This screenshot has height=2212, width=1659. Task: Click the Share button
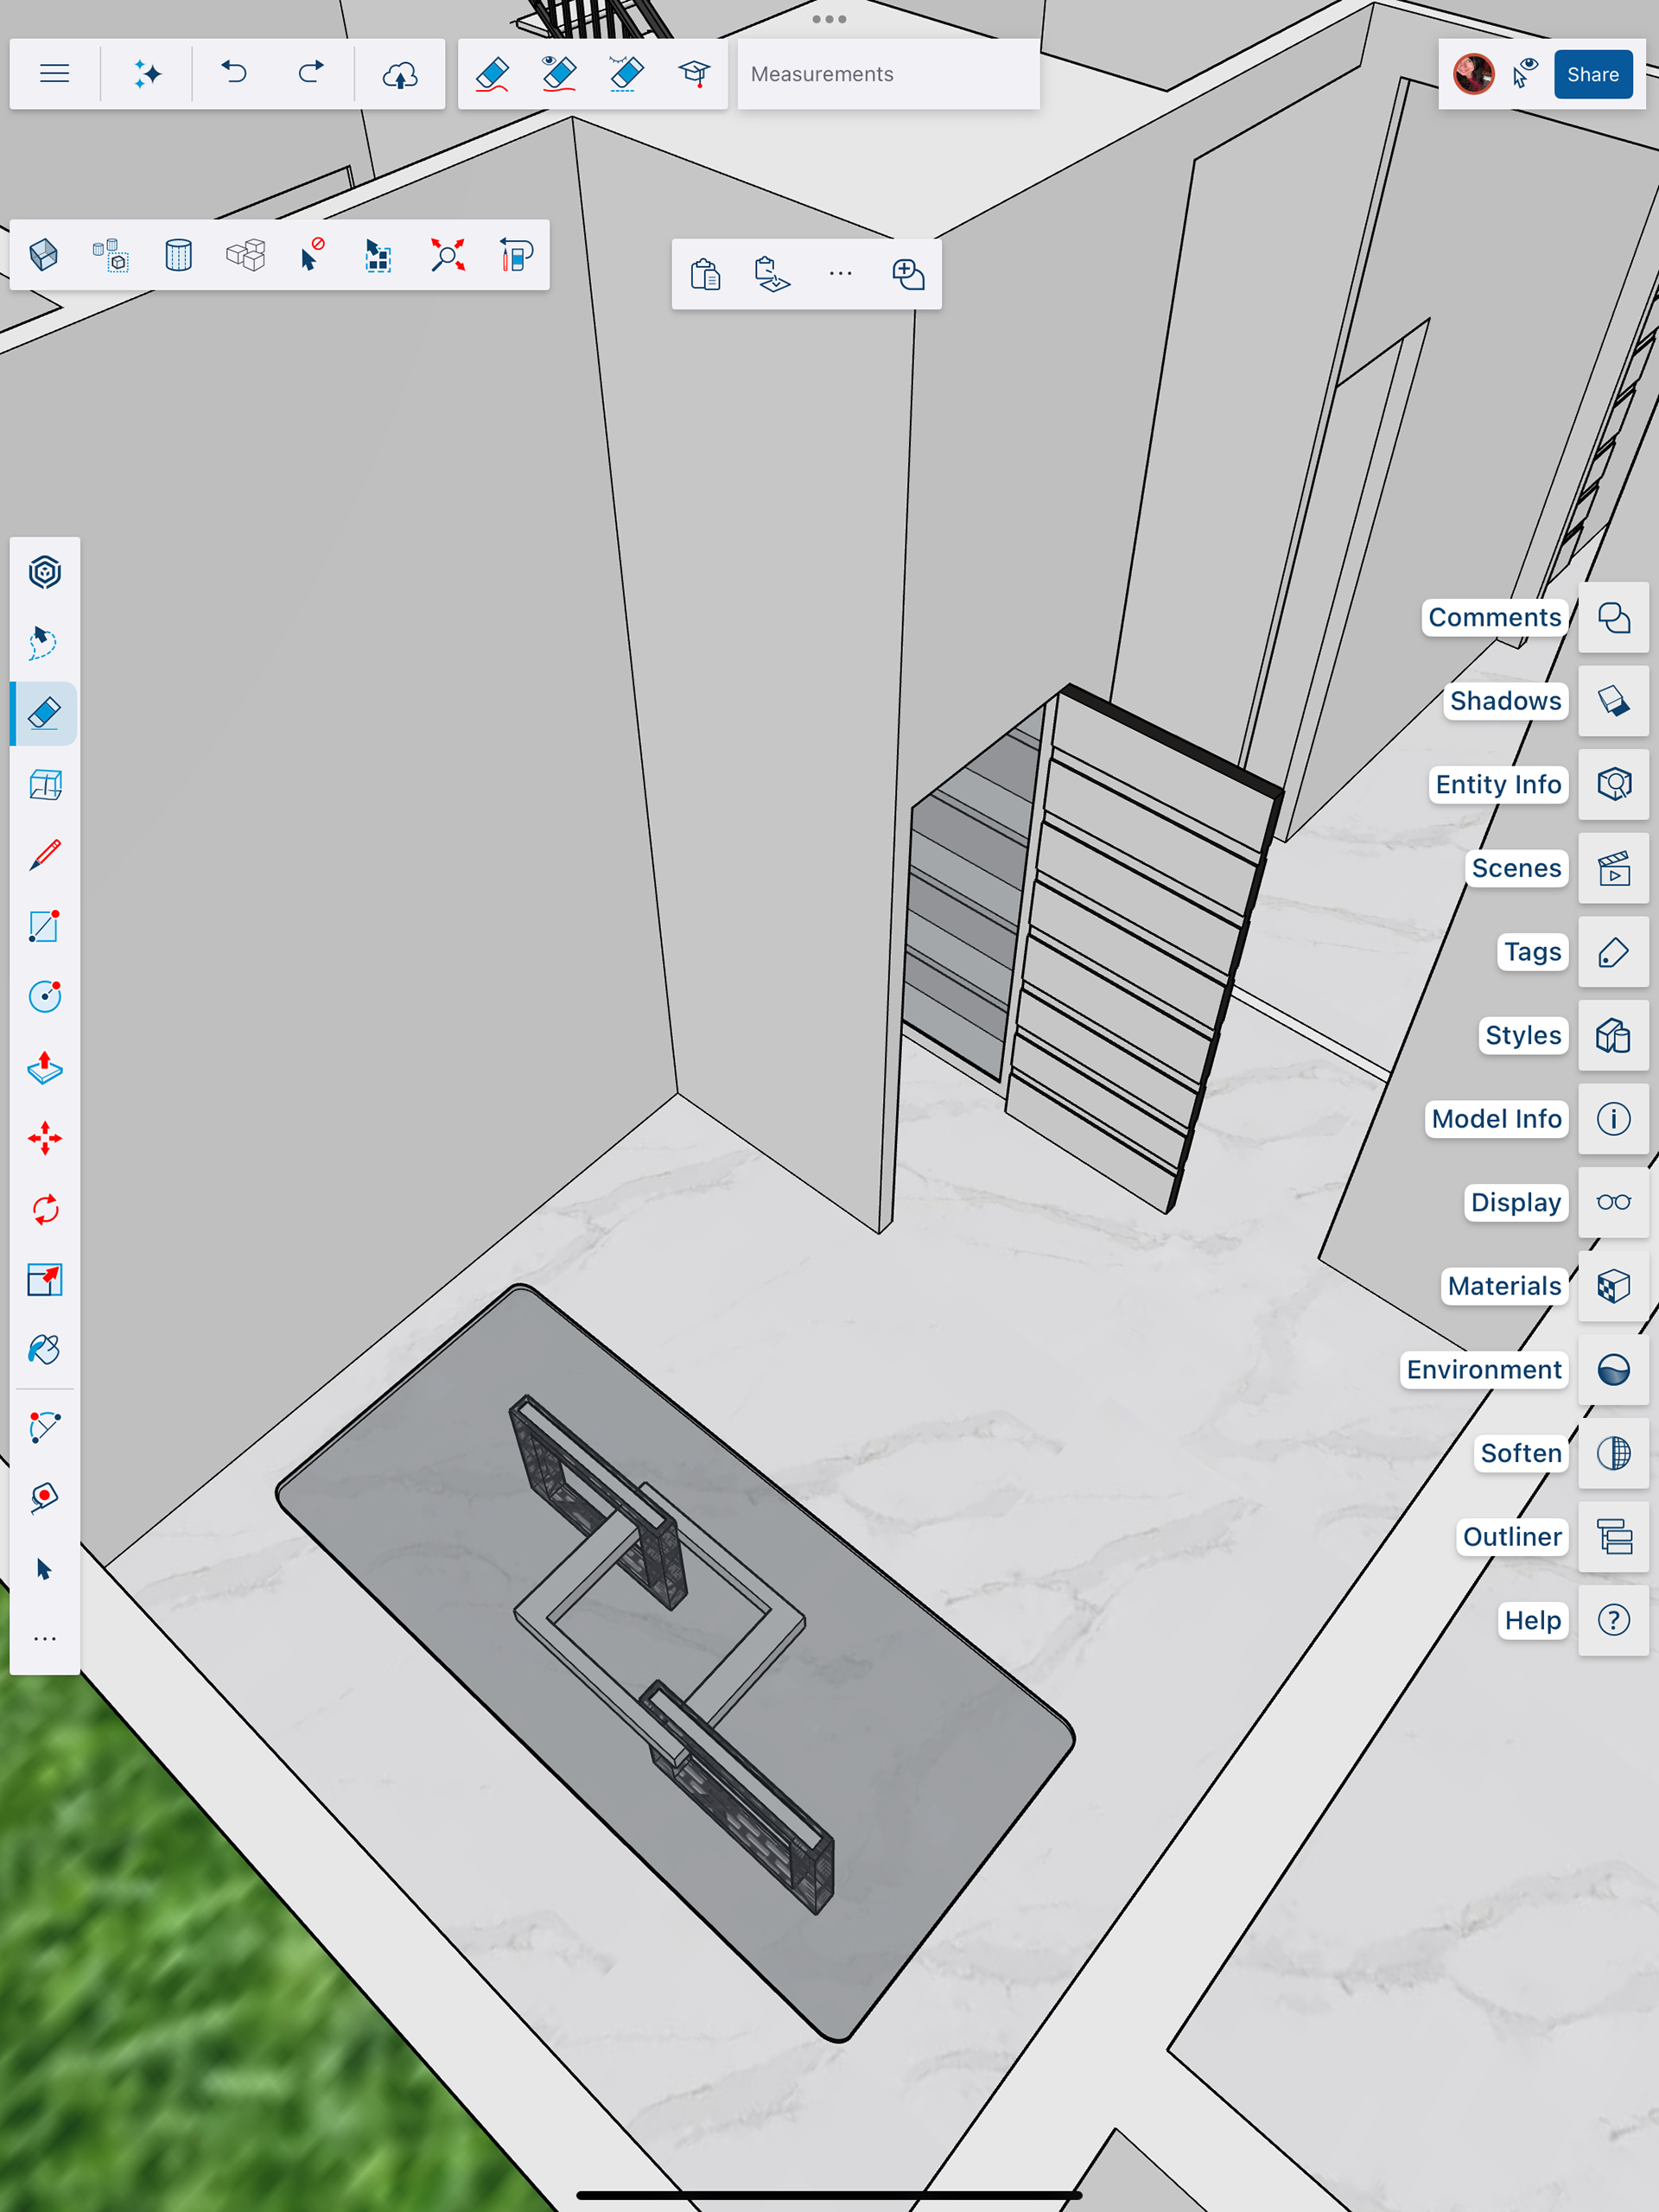pyautogui.click(x=1592, y=74)
